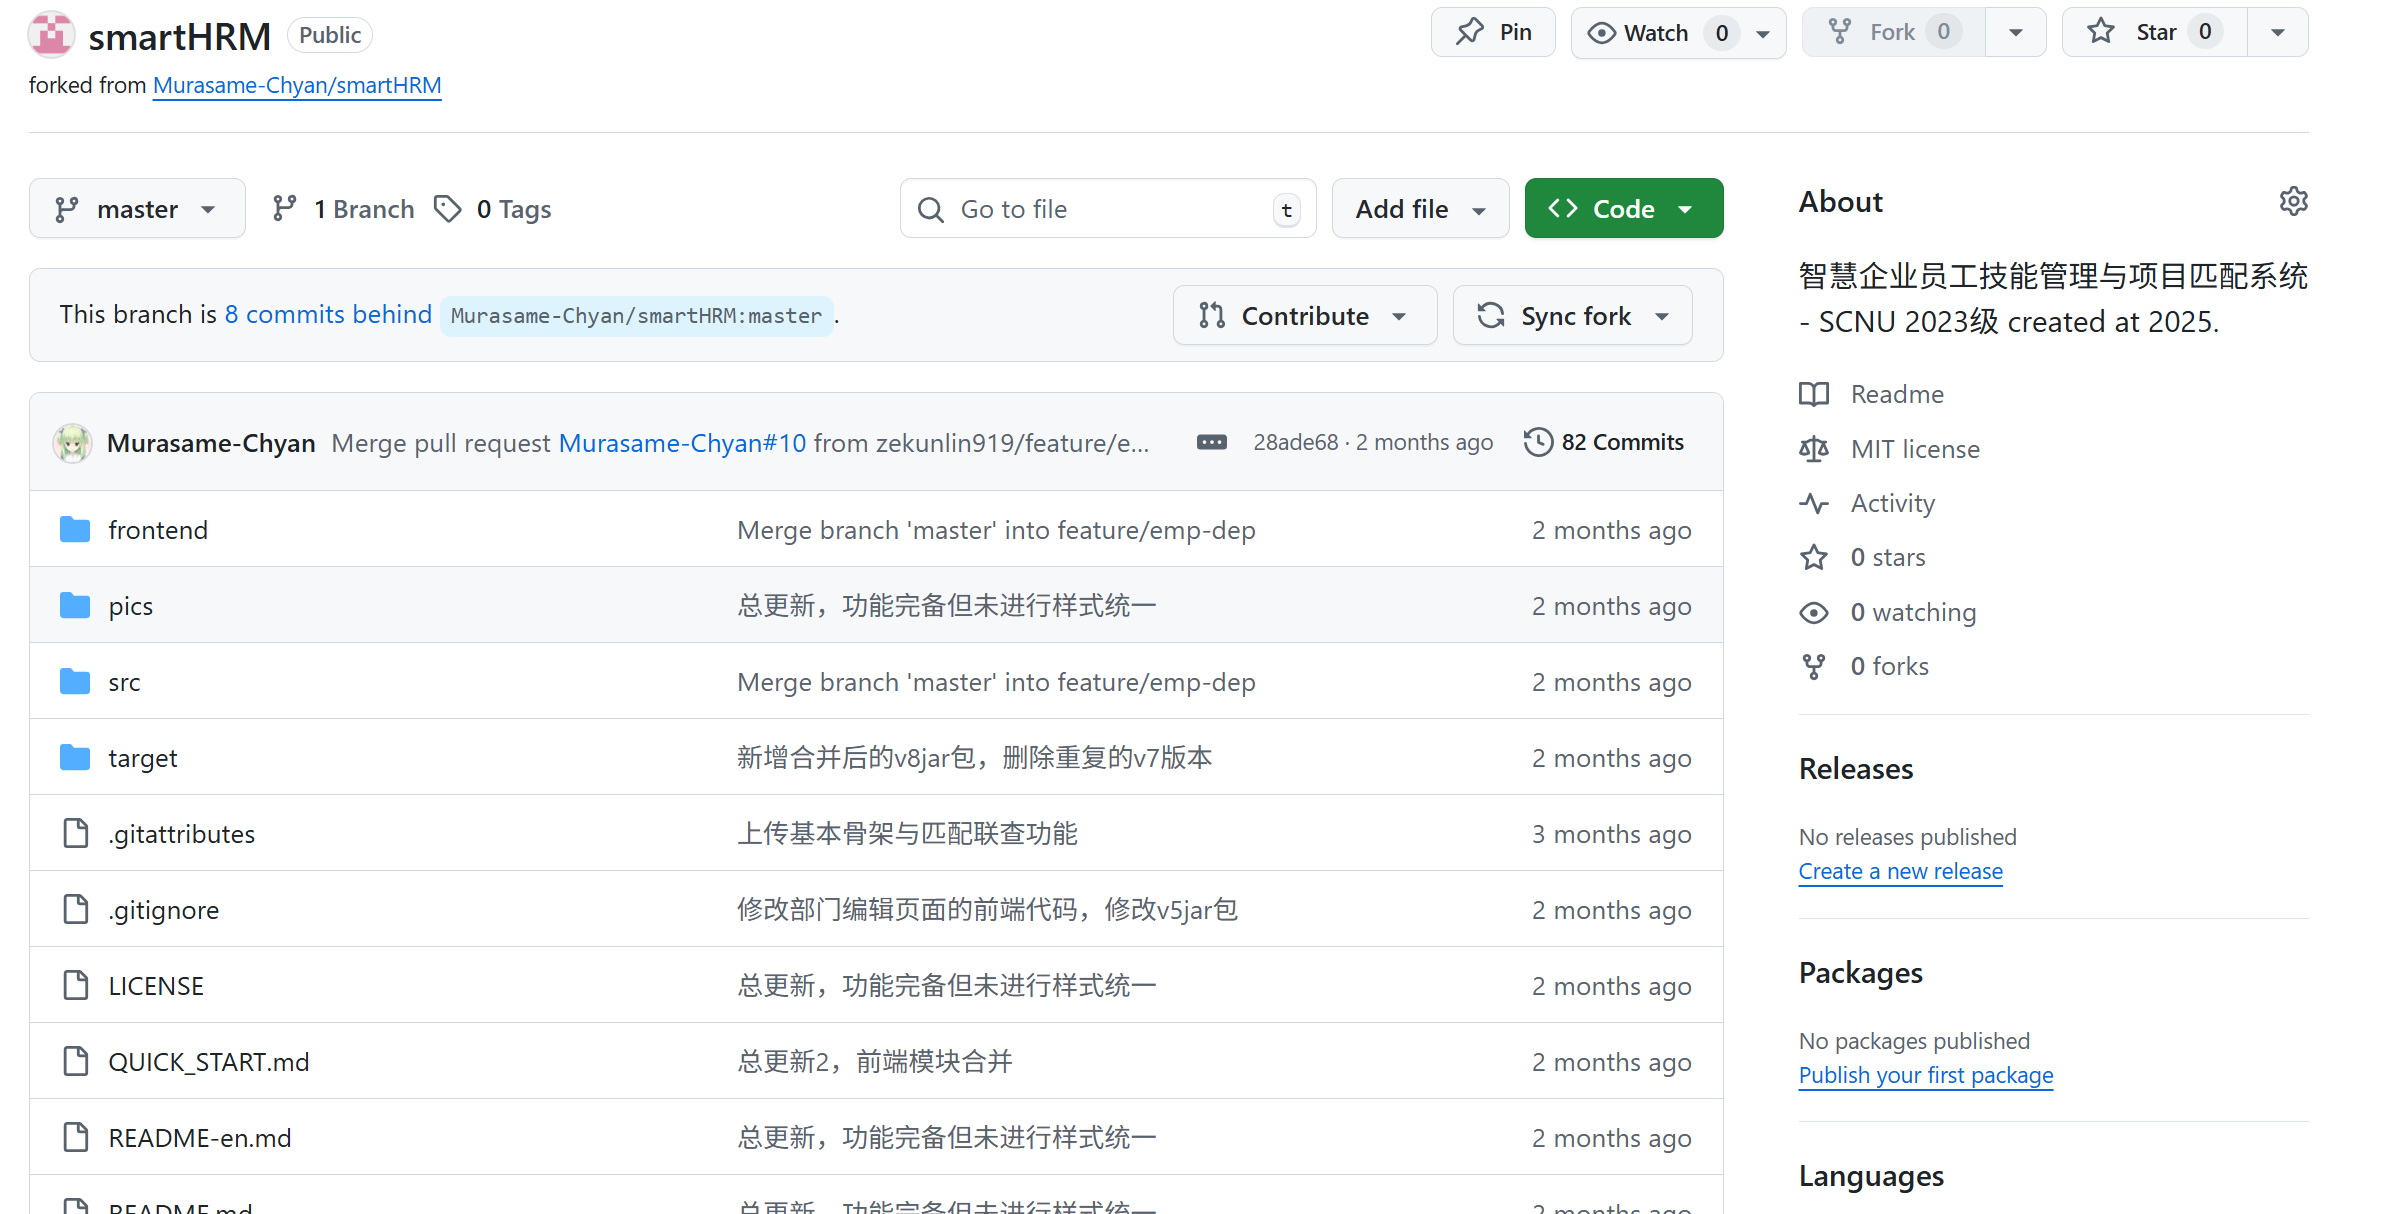The height and width of the screenshot is (1214, 2393).
Task: Open the README-en.md file
Action: (200, 1138)
